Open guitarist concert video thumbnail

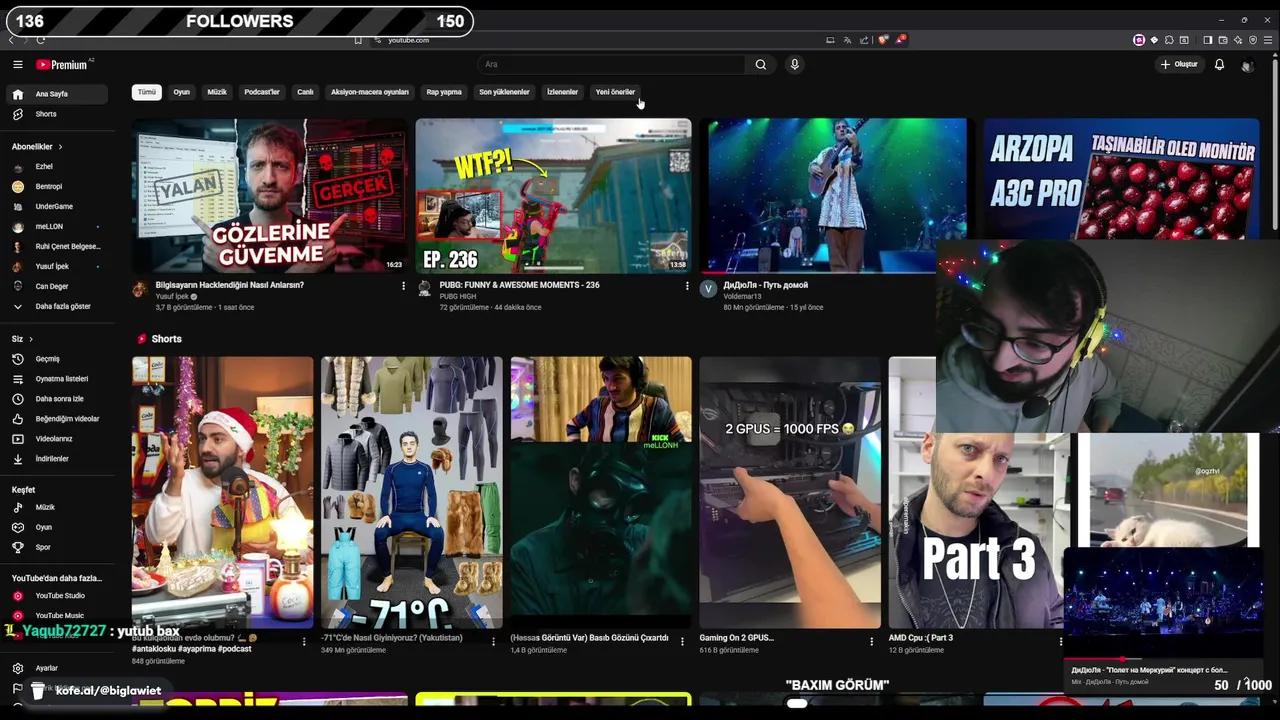pos(837,196)
